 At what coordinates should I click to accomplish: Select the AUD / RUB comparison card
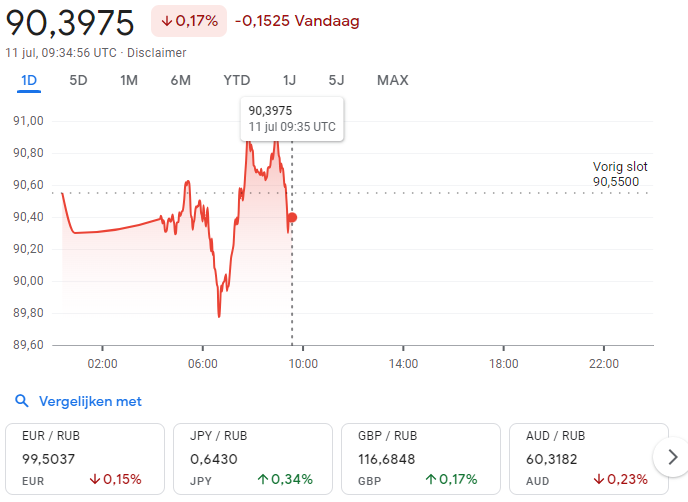tap(589, 458)
